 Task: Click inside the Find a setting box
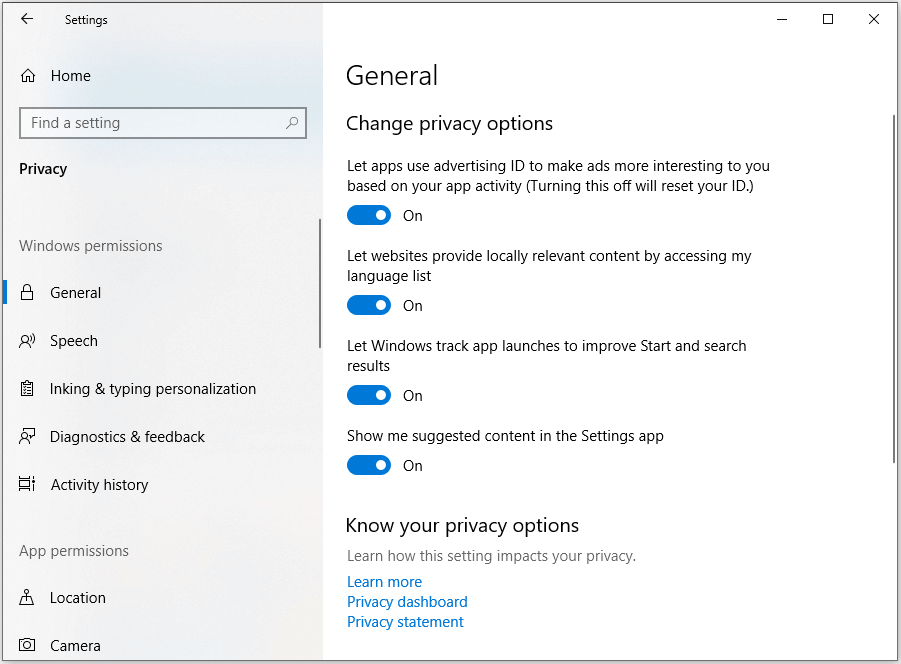pos(150,122)
